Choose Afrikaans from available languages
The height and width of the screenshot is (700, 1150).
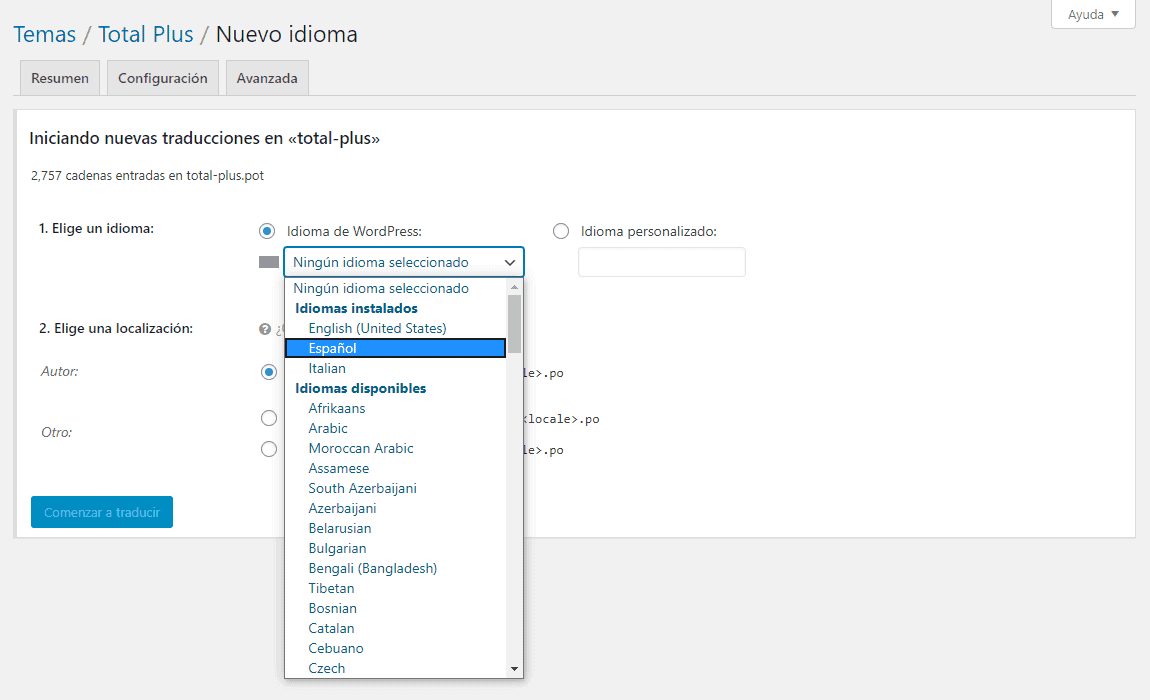click(395, 408)
